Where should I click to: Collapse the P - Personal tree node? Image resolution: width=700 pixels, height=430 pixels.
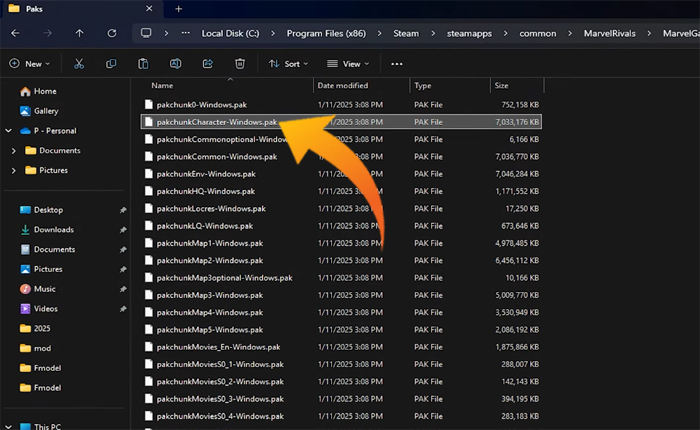(8, 130)
